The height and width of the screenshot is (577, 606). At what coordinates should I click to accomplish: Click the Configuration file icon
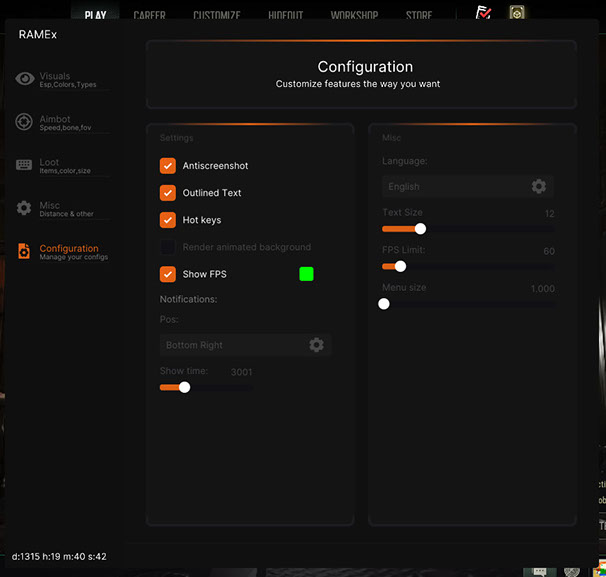(25, 251)
